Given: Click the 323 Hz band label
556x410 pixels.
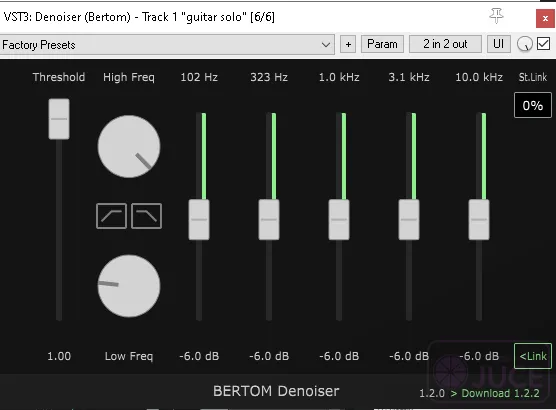Looking at the screenshot, I should pos(269,77).
